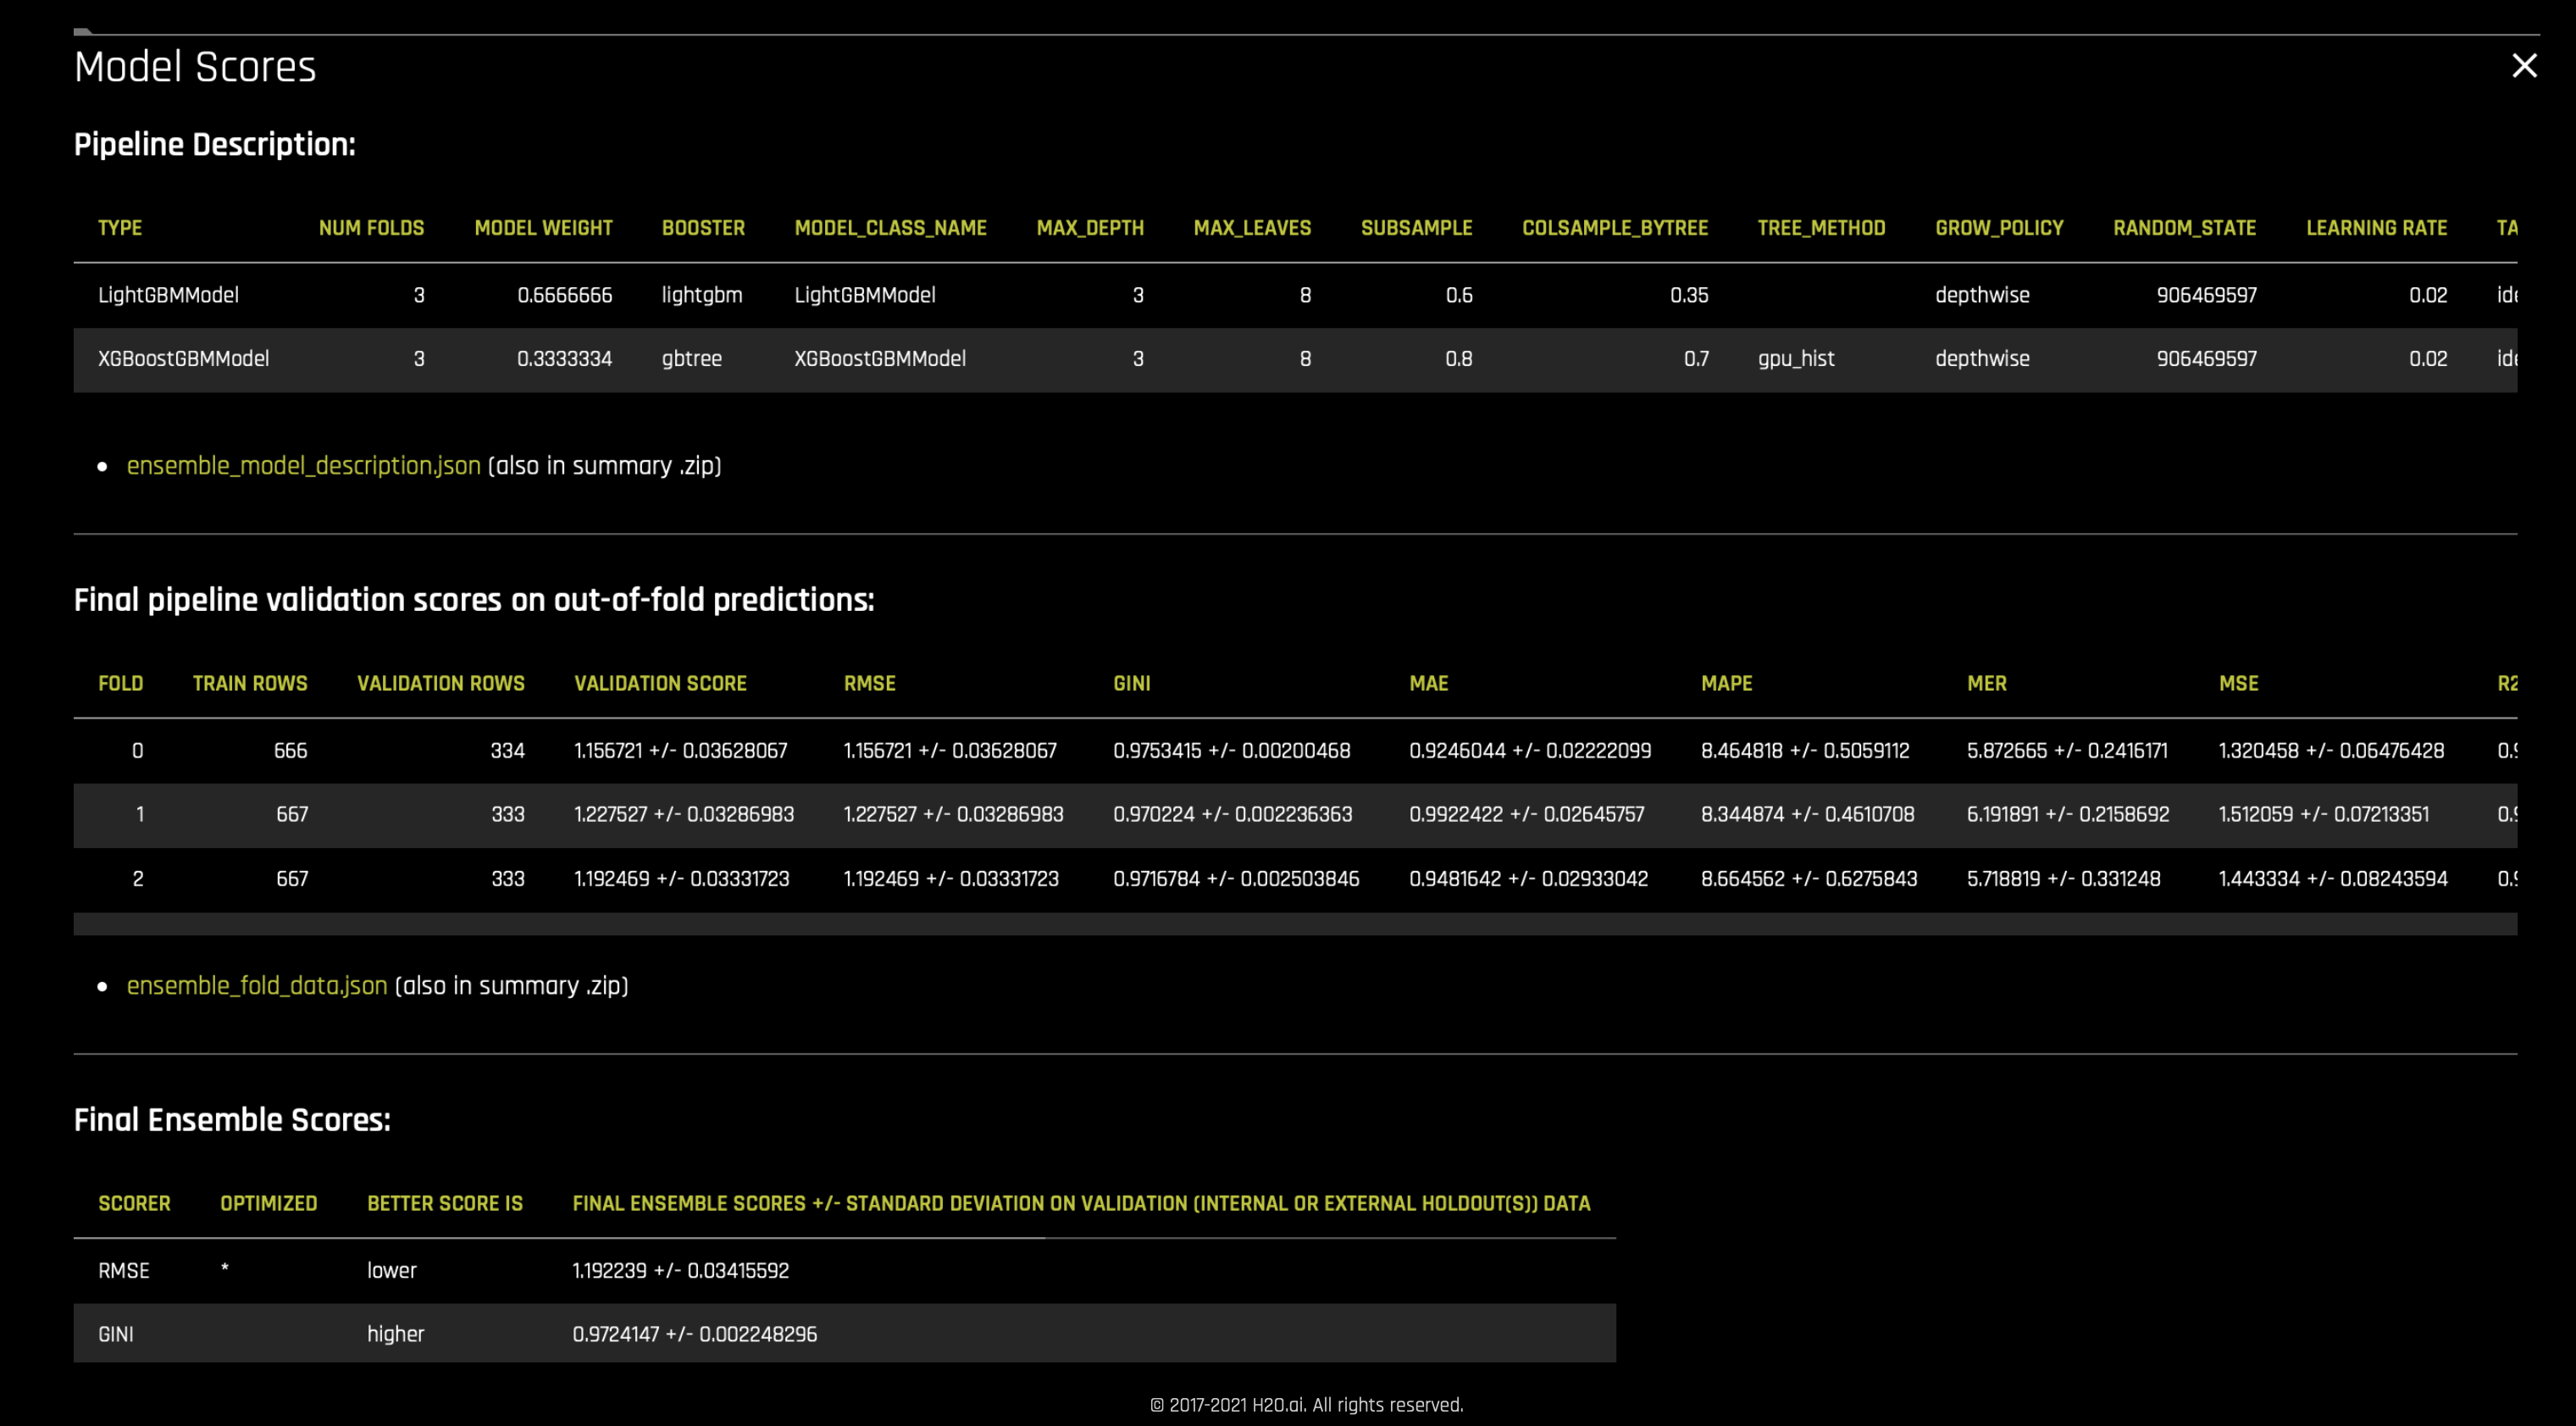Click the GINI column header in fold table
This screenshot has height=1426, width=2576.
pyautogui.click(x=1131, y=684)
